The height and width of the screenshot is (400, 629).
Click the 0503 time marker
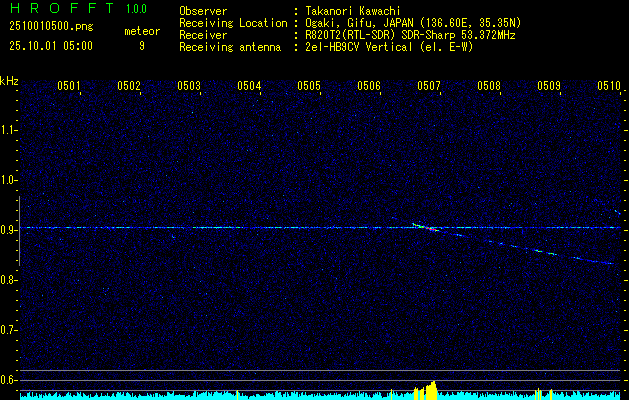pos(189,86)
